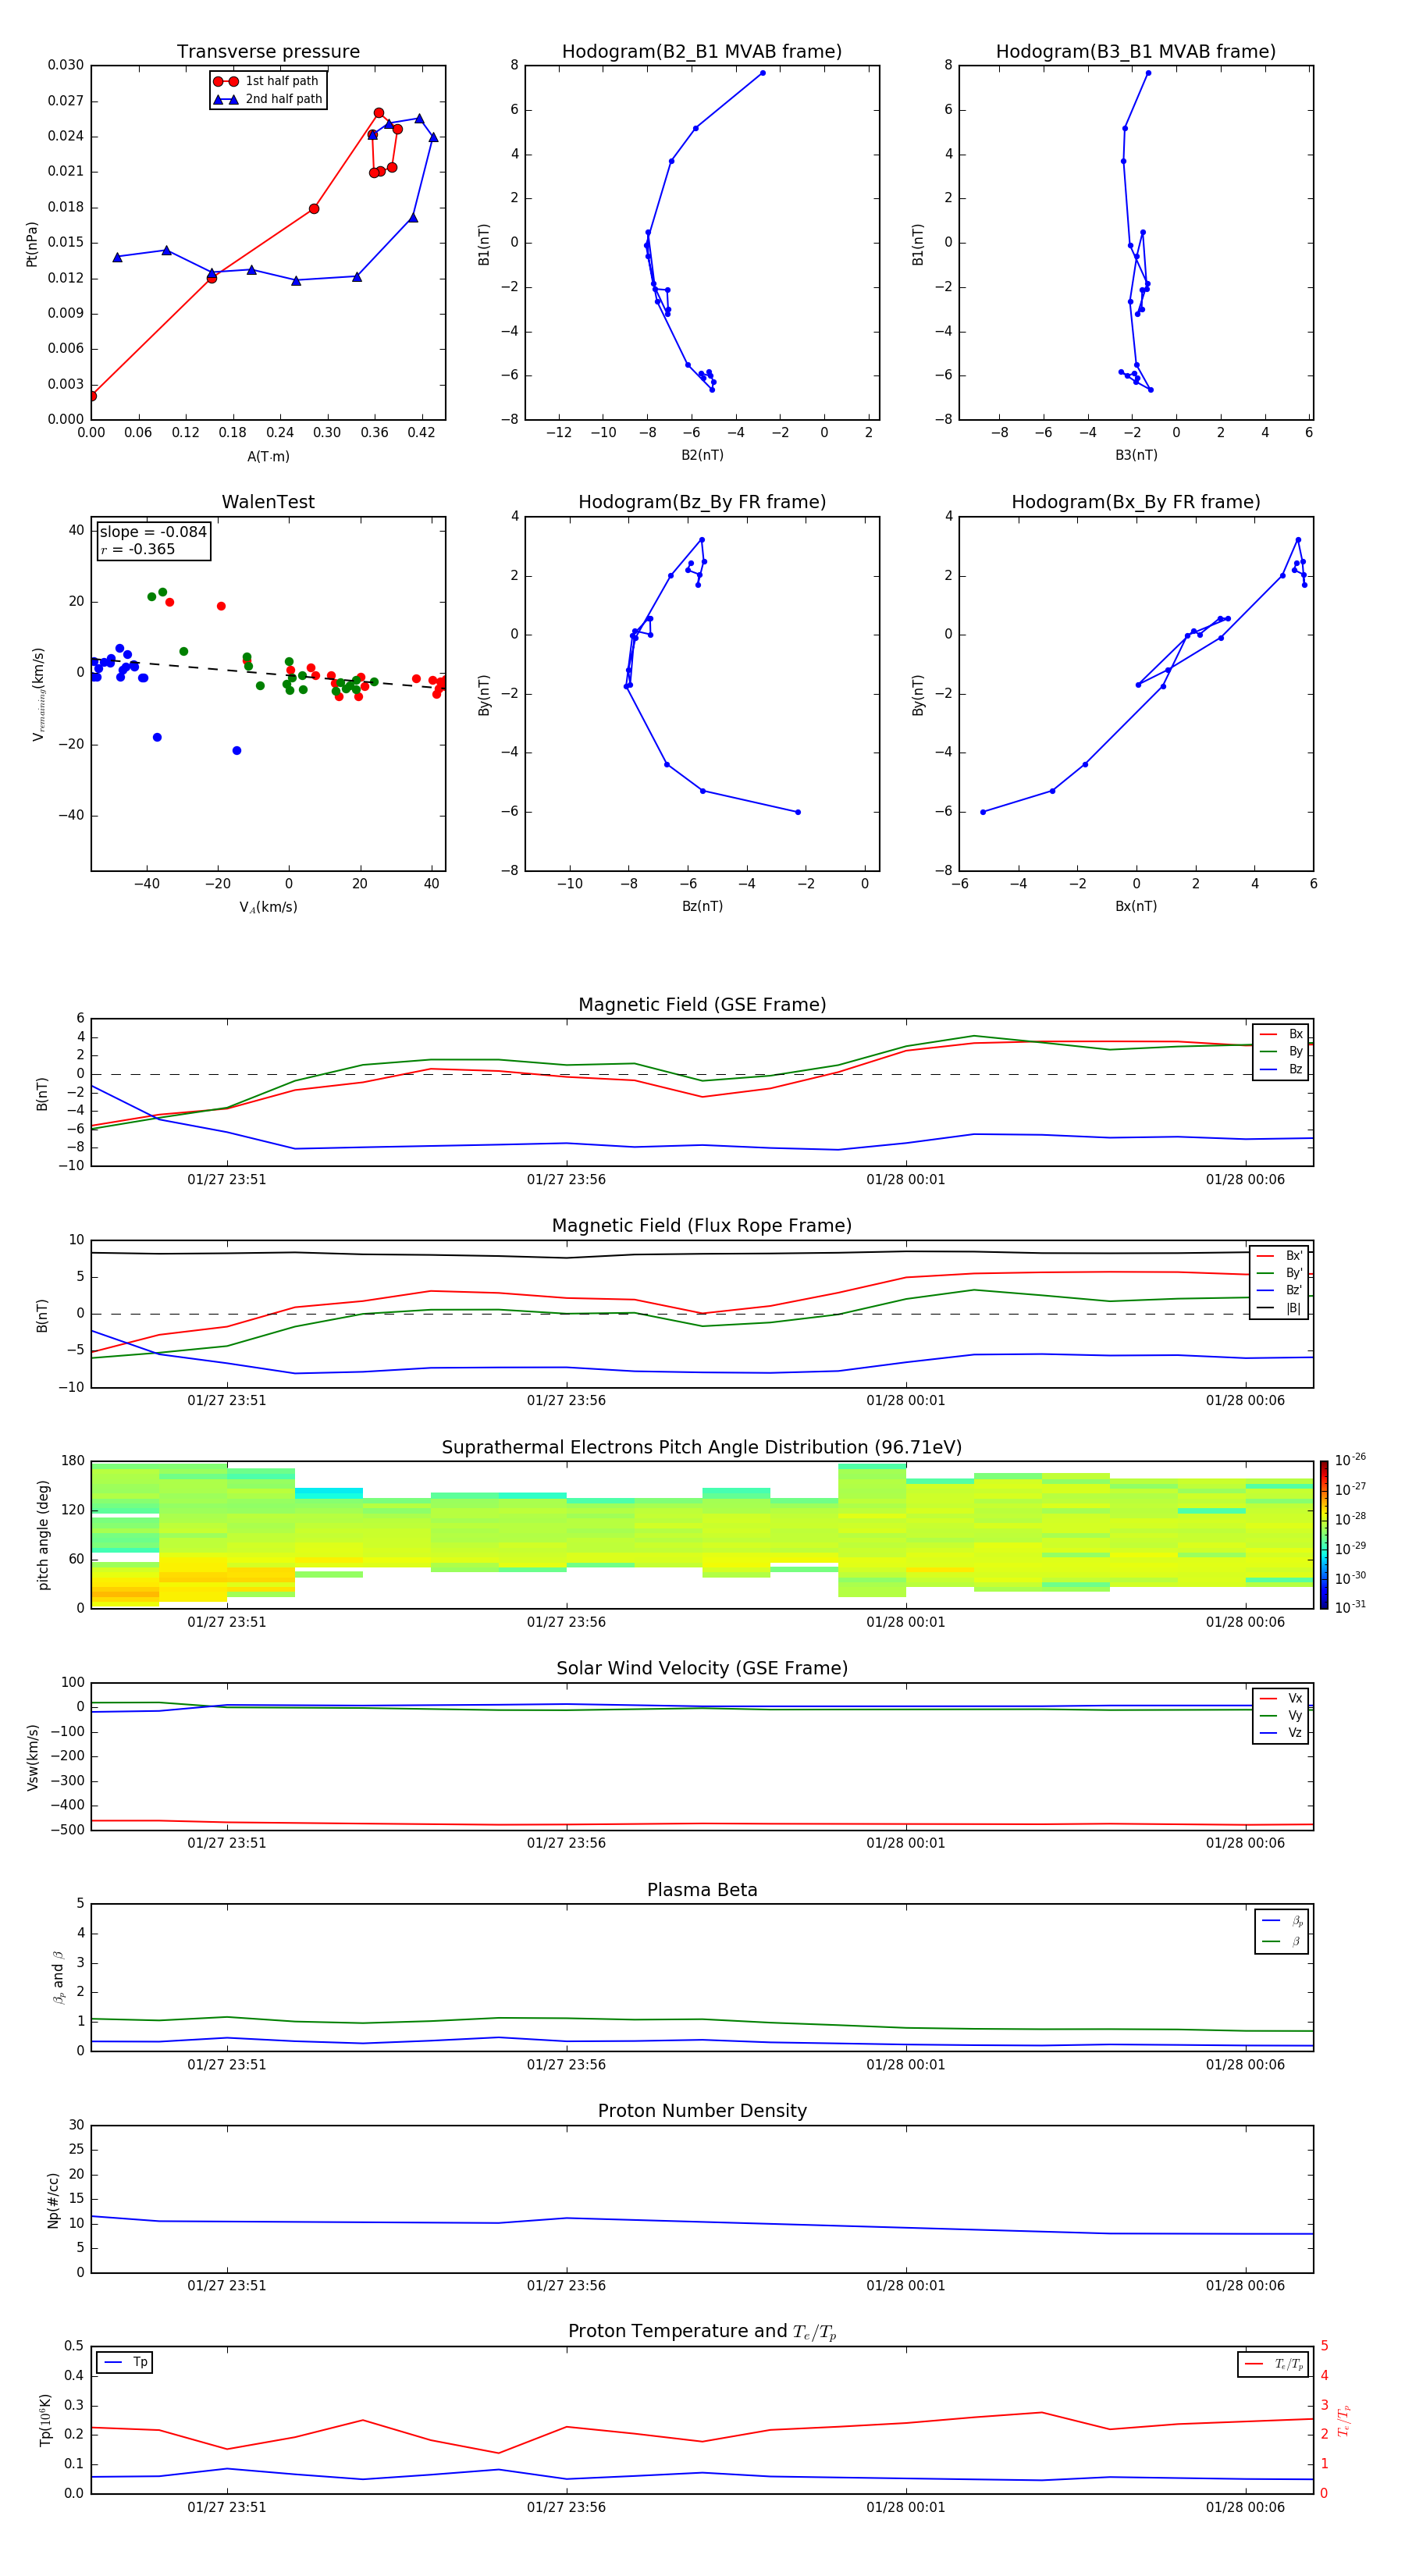Click the 'B2(nT)' x-axis label
Image resolution: width=1405 pixels, height=2576 pixels.
[702, 455]
